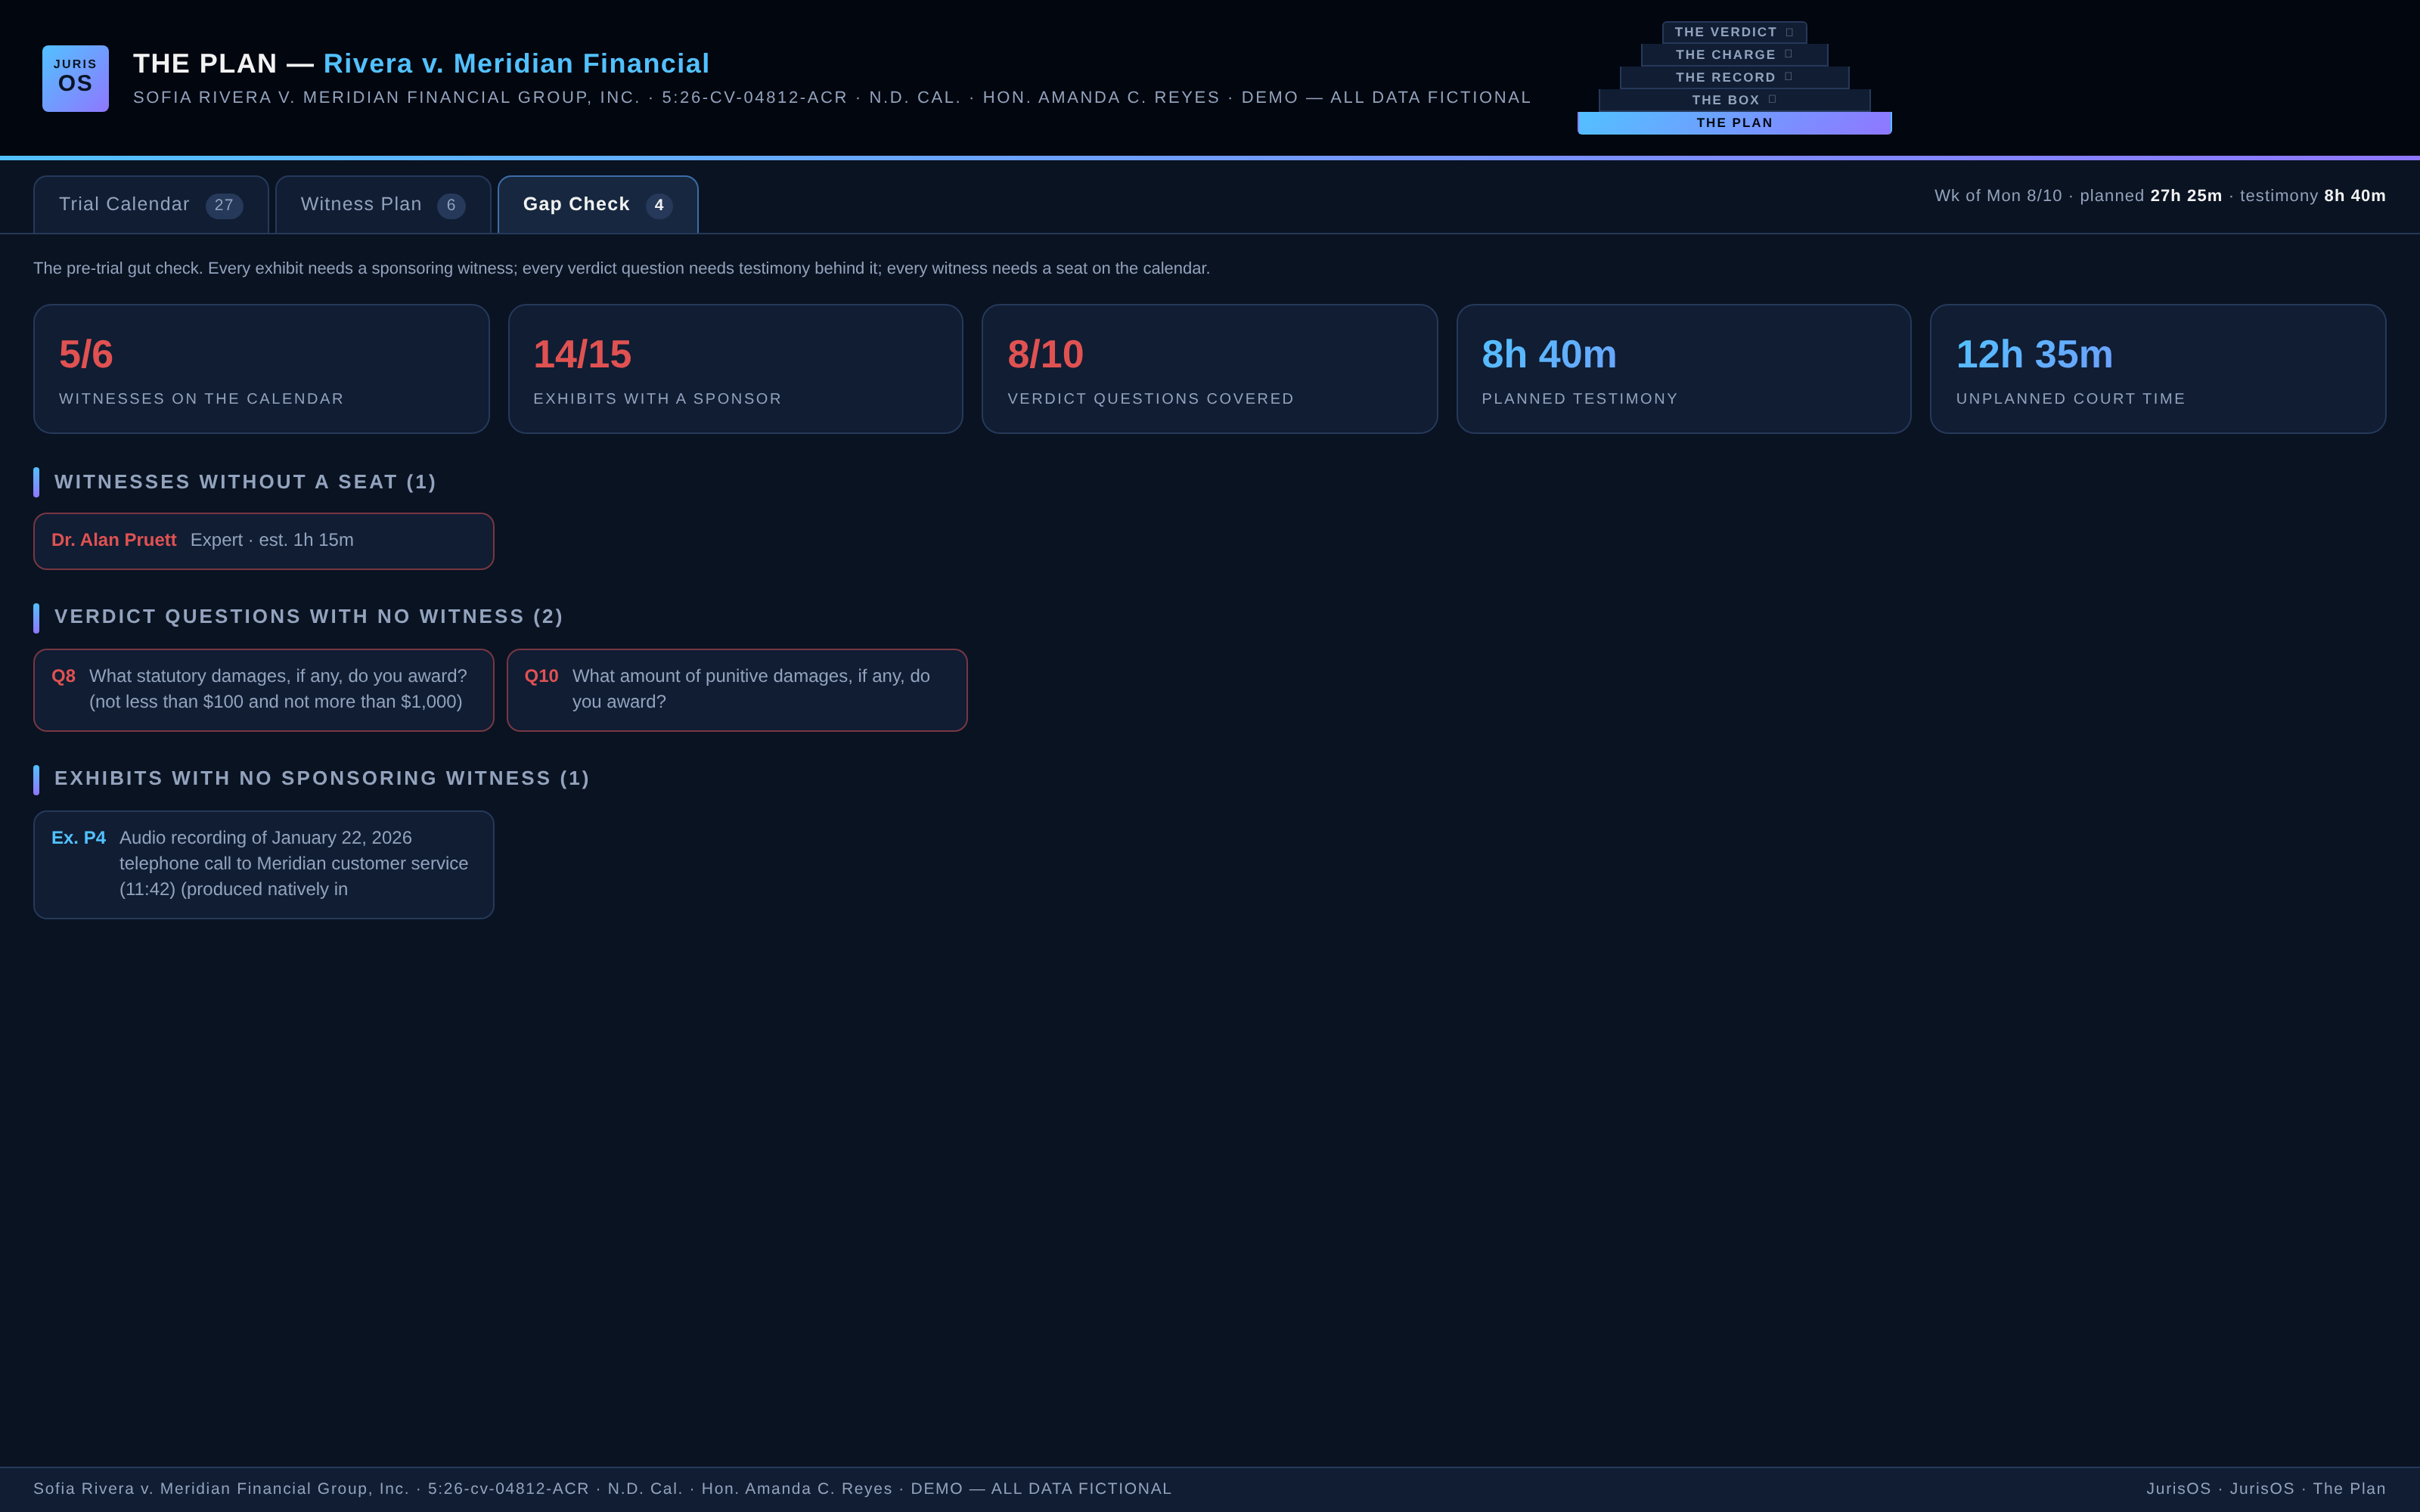Open THE BOX tier in pyramid nav

click(1734, 100)
